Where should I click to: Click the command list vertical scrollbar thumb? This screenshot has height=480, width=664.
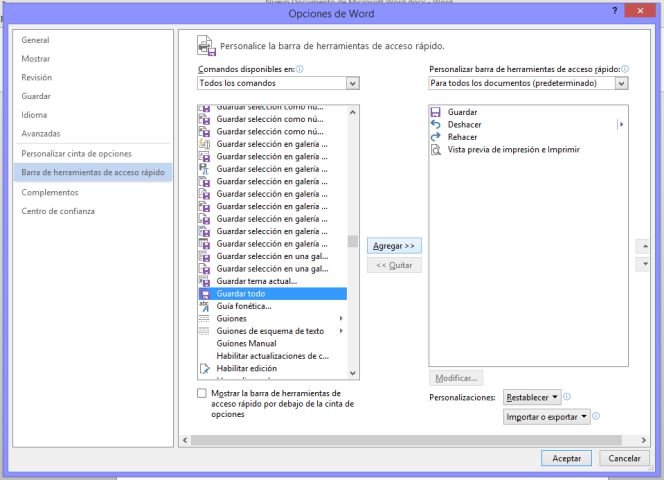click(x=352, y=241)
